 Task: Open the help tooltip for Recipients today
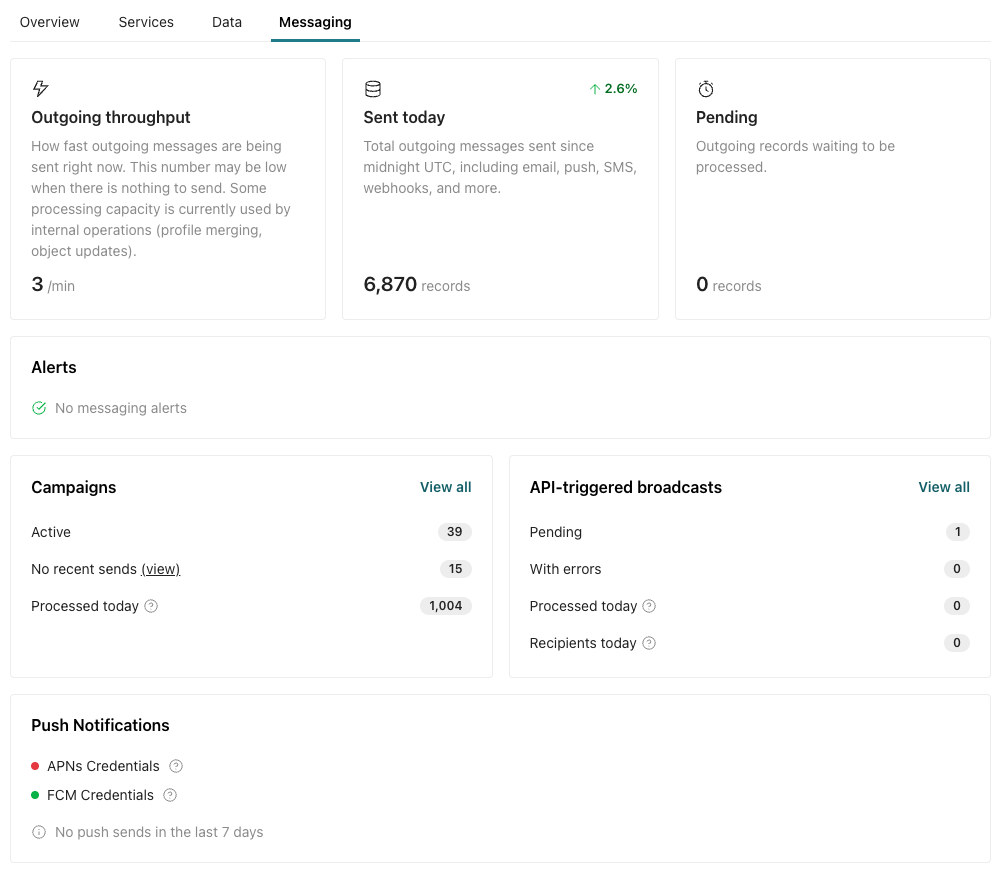point(650,643)
